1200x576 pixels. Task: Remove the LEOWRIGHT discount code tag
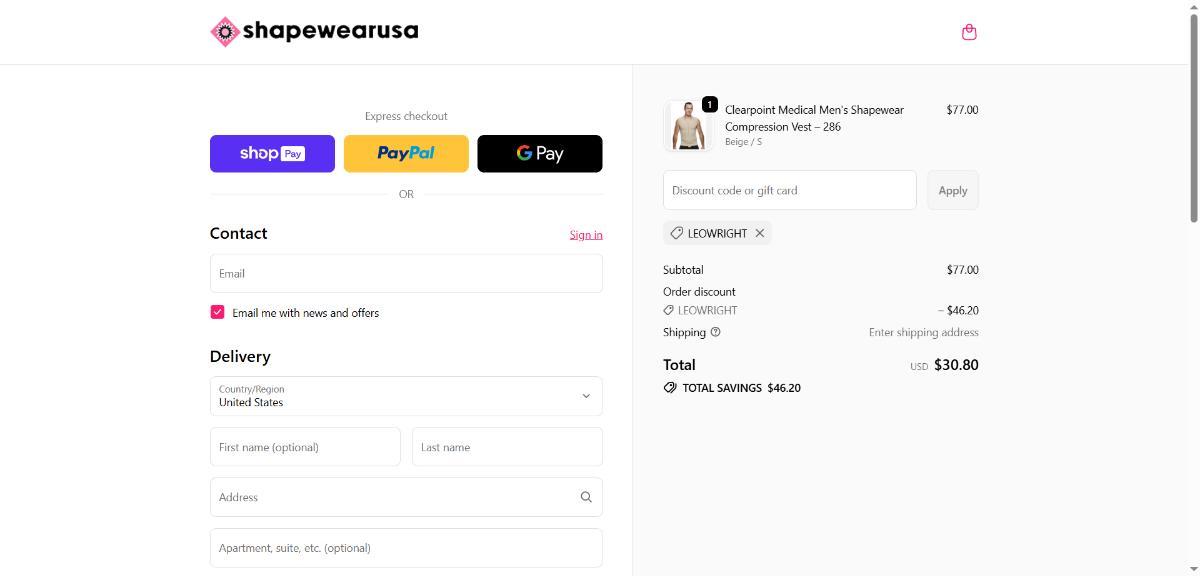pos(760,233)
